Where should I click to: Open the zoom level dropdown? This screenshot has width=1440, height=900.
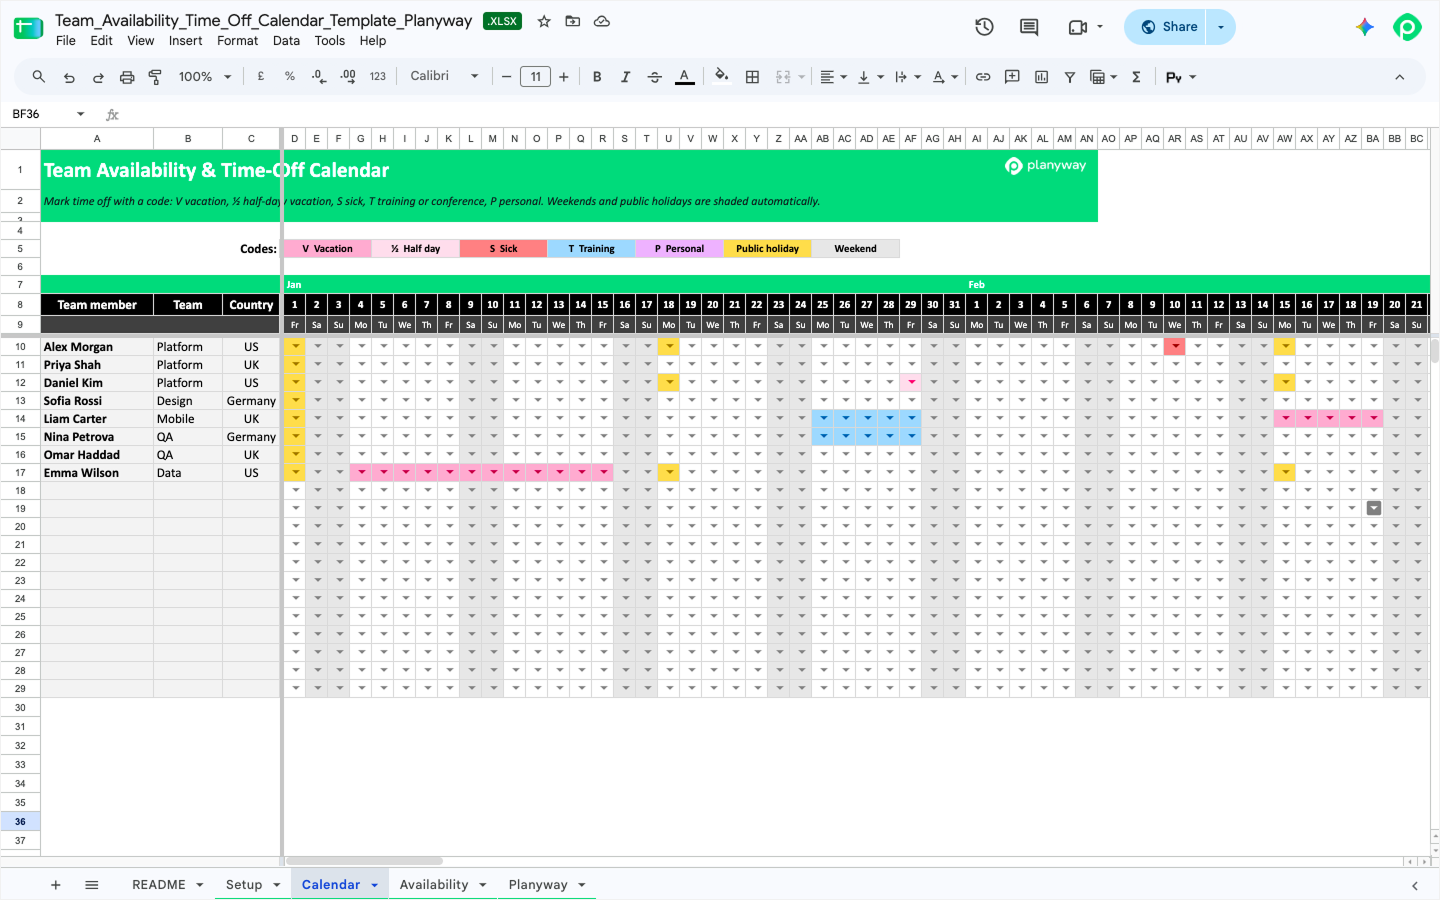tap(205, 77)
